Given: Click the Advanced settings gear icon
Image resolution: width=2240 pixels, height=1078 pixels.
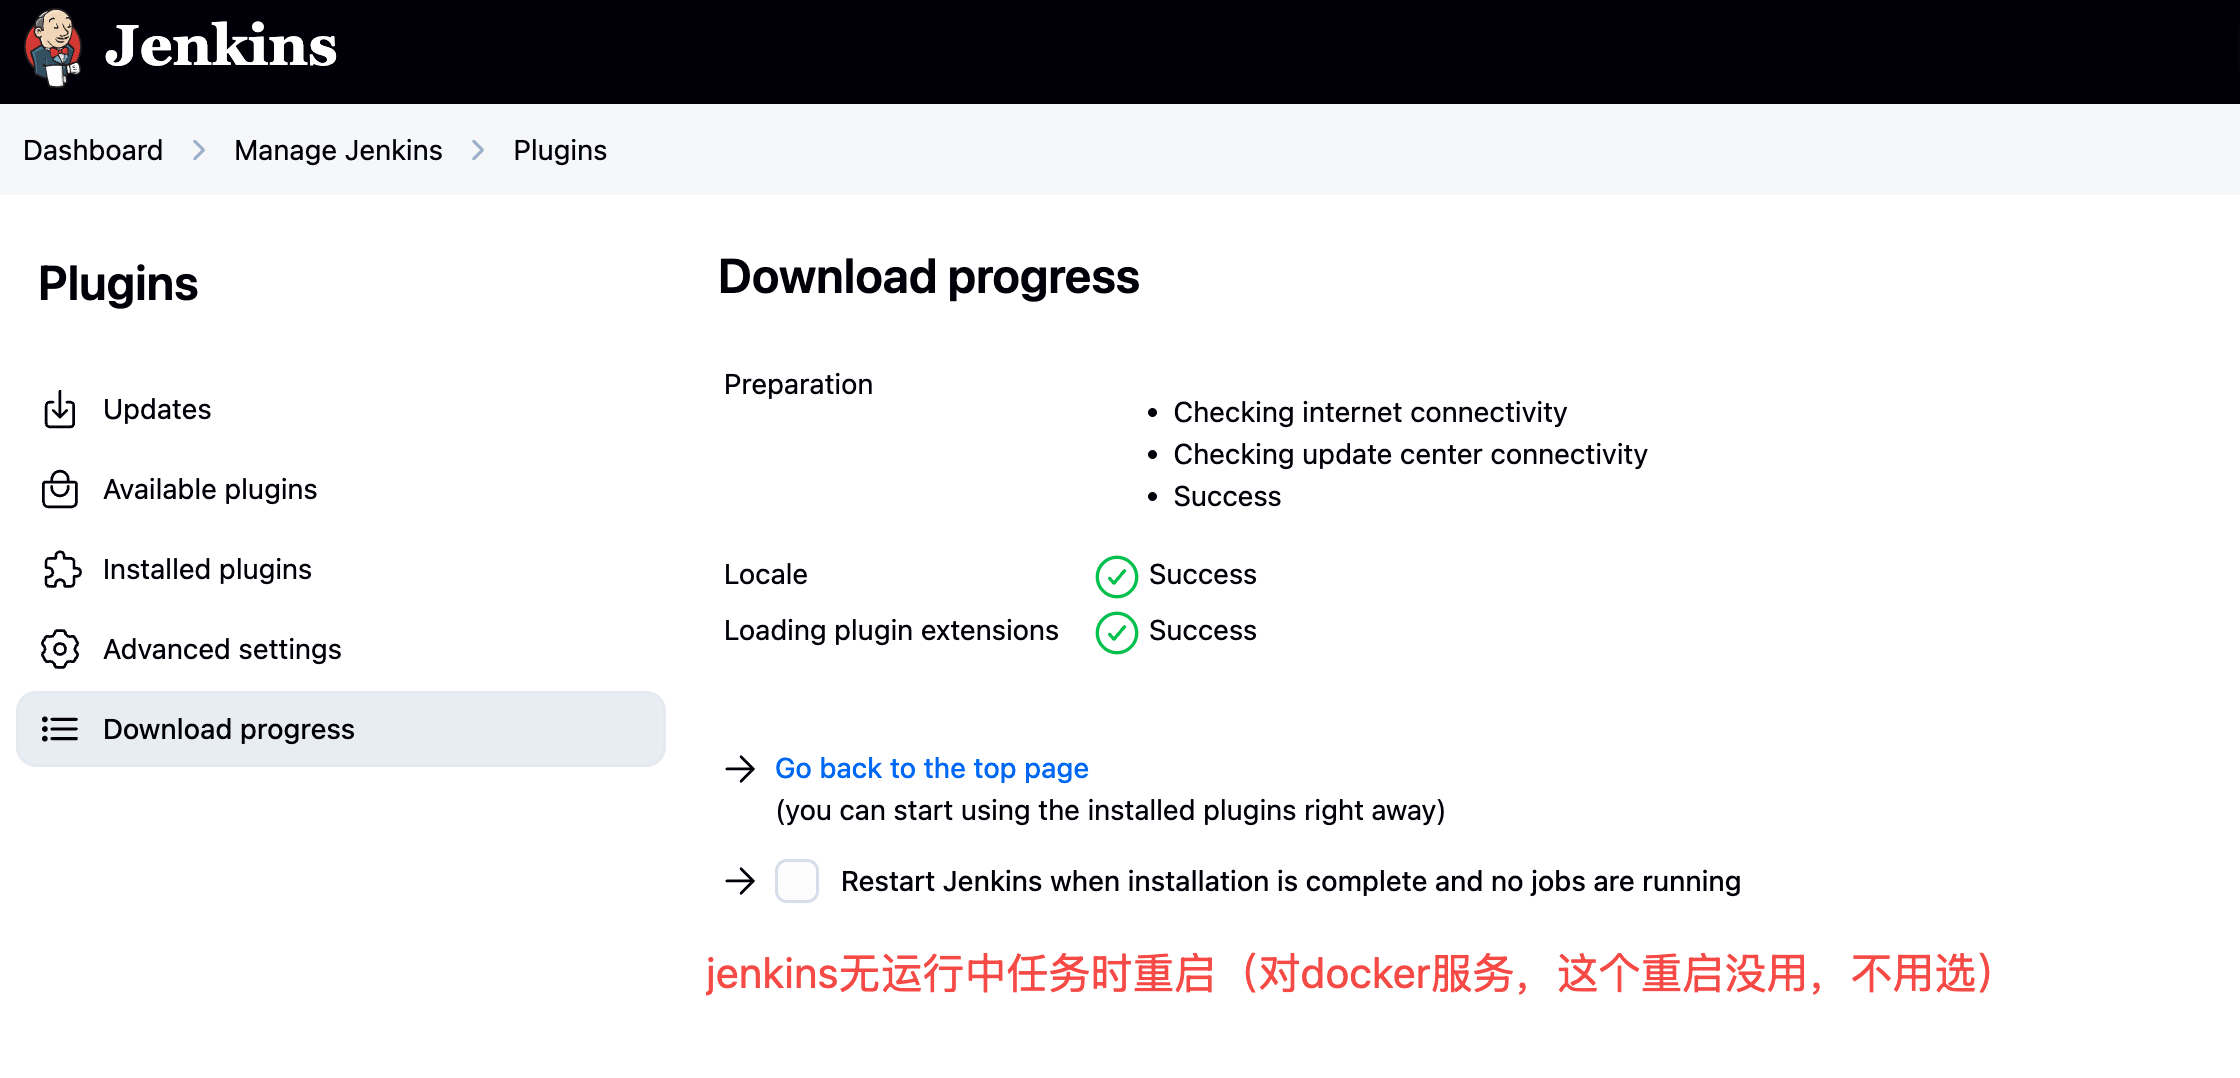Looking at the screenshot, I should pos(60,650).
